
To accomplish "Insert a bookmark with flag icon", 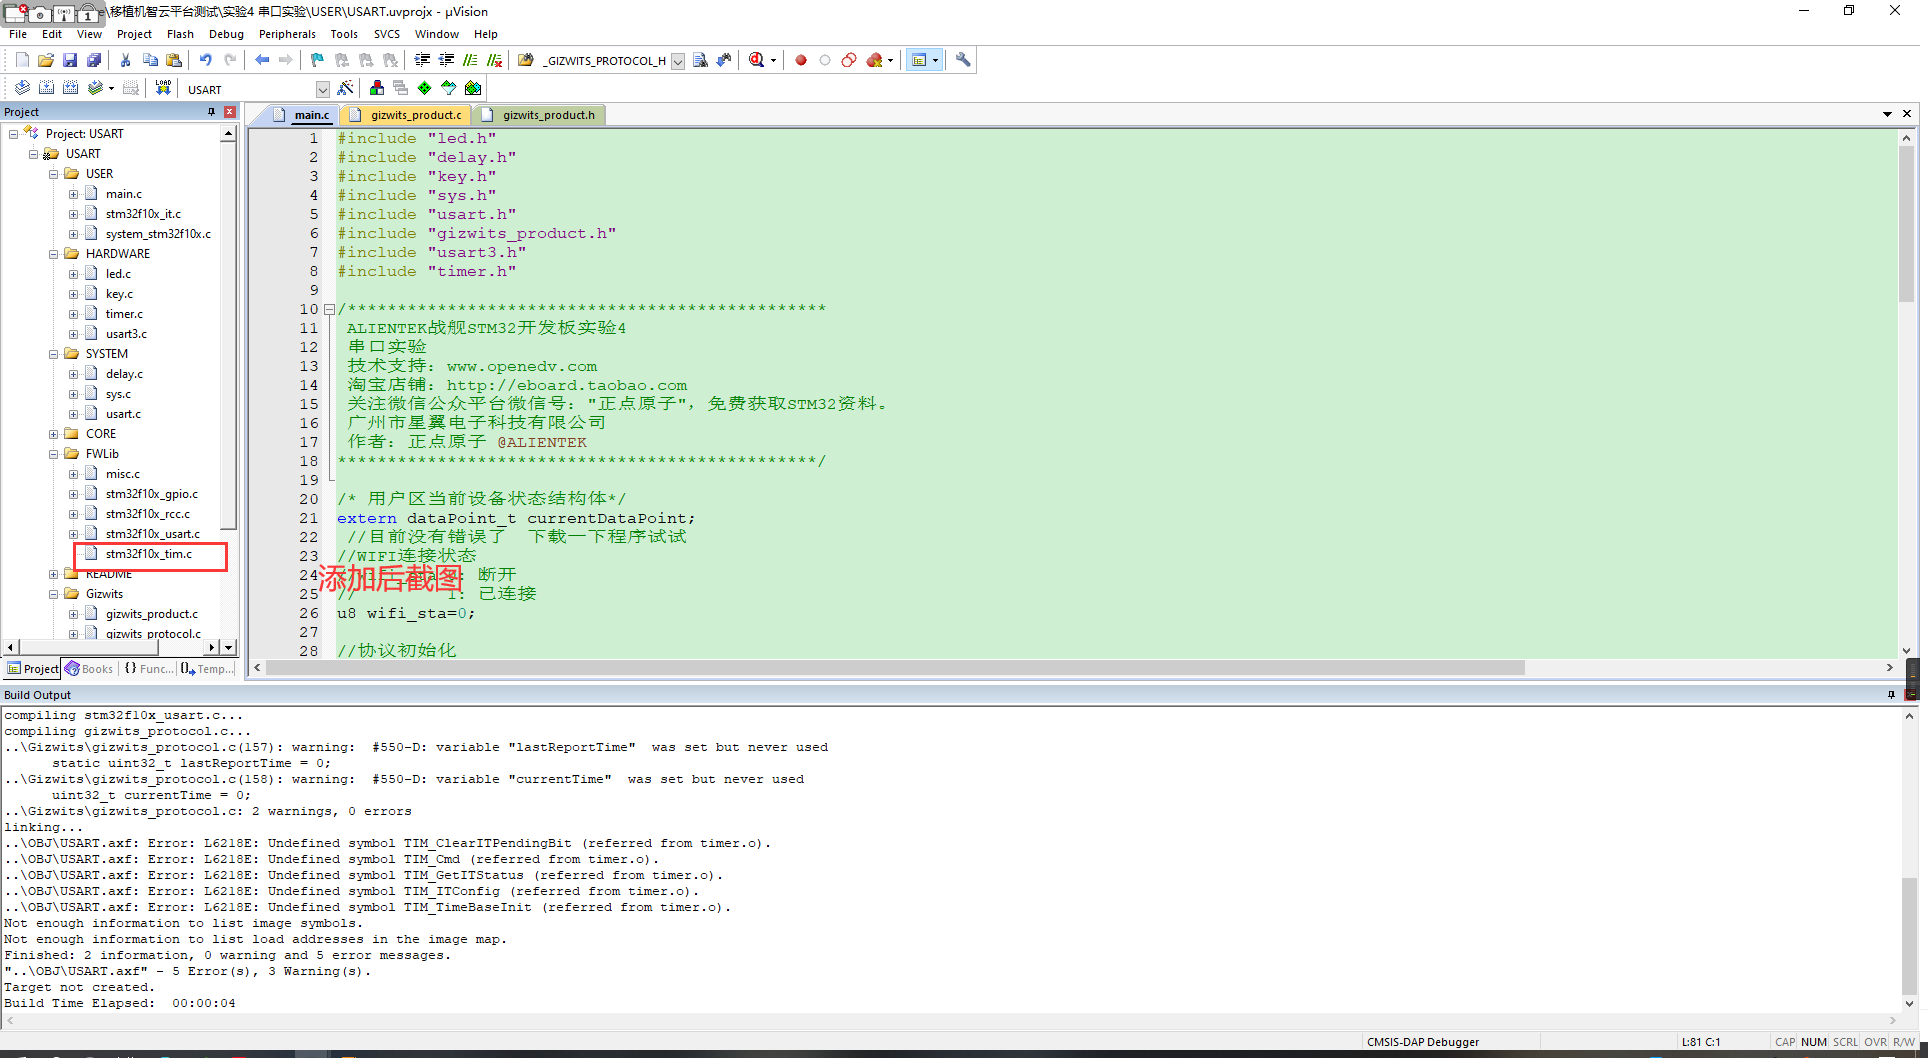I will point(318,60).
